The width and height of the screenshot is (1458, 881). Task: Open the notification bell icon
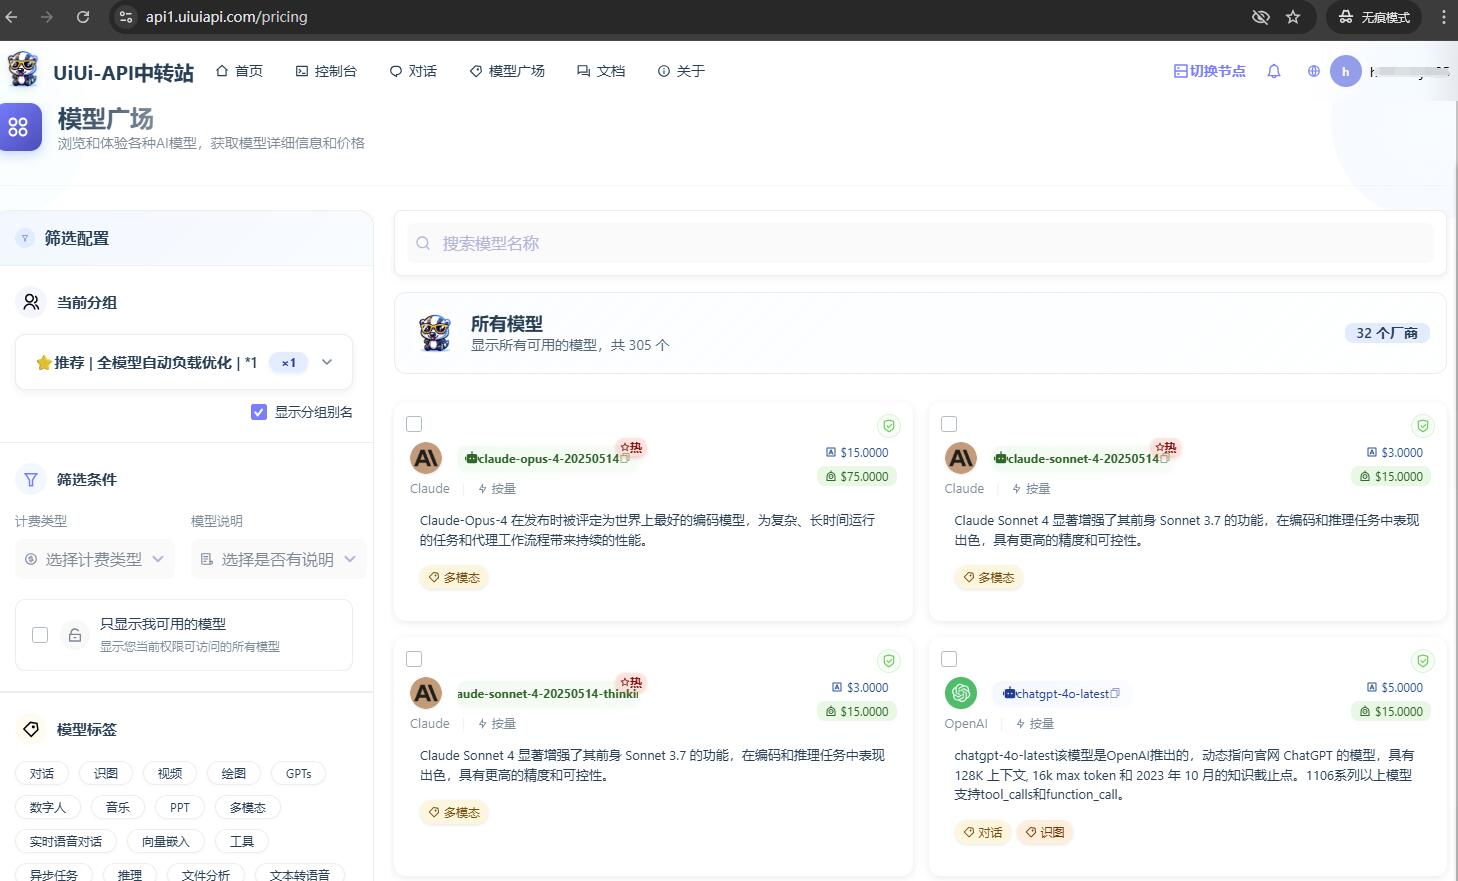pyautogui.click(x=1273, y=71)
